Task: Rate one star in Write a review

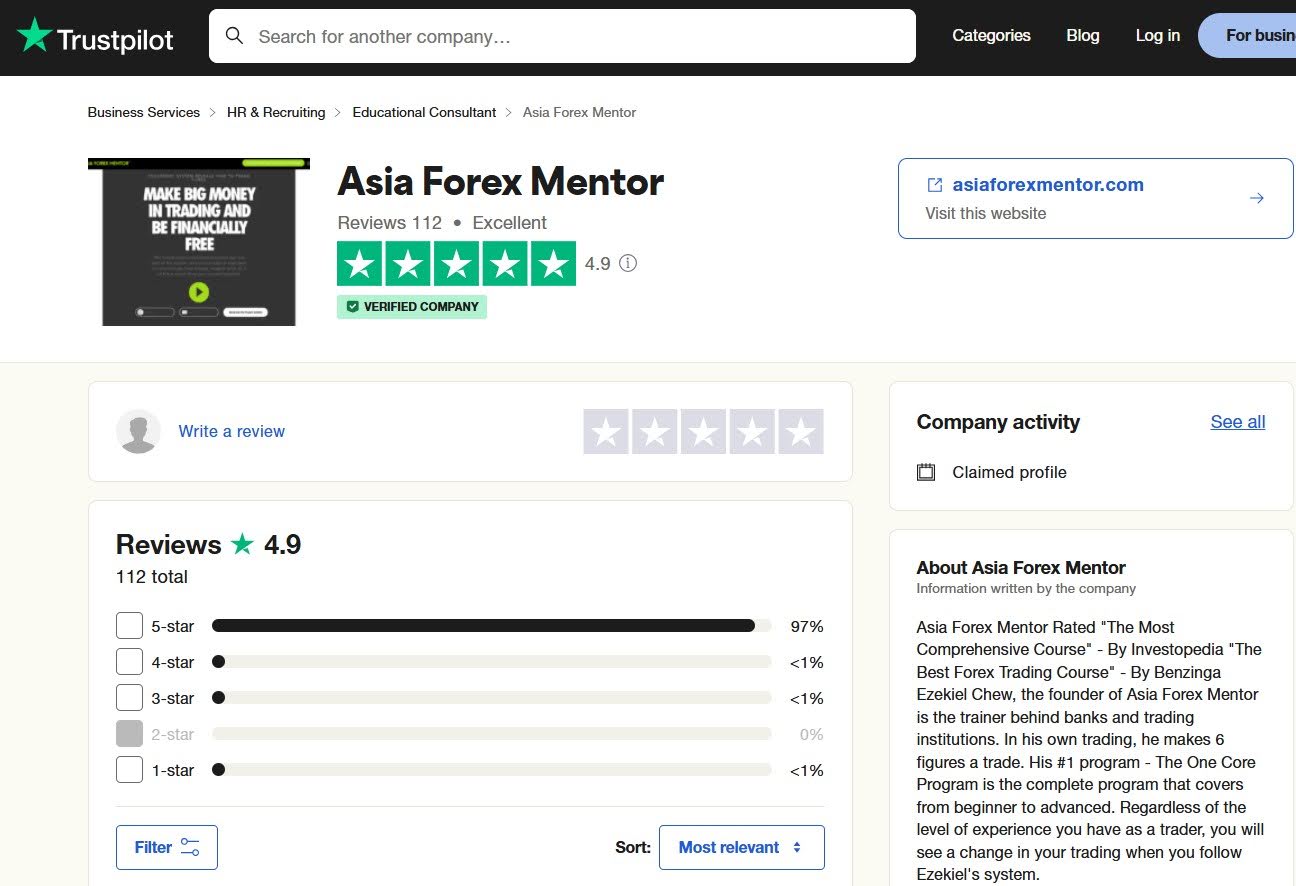Action: coord(606,432)
